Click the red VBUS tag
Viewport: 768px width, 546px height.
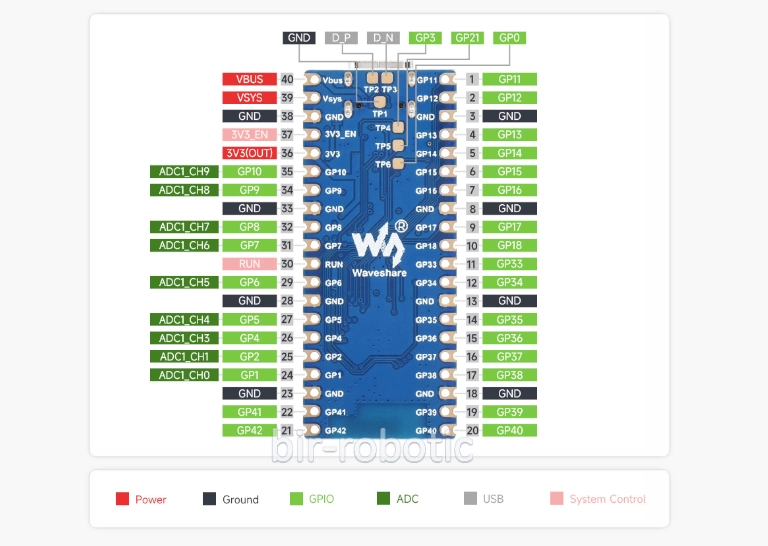[x=249, y=79]
